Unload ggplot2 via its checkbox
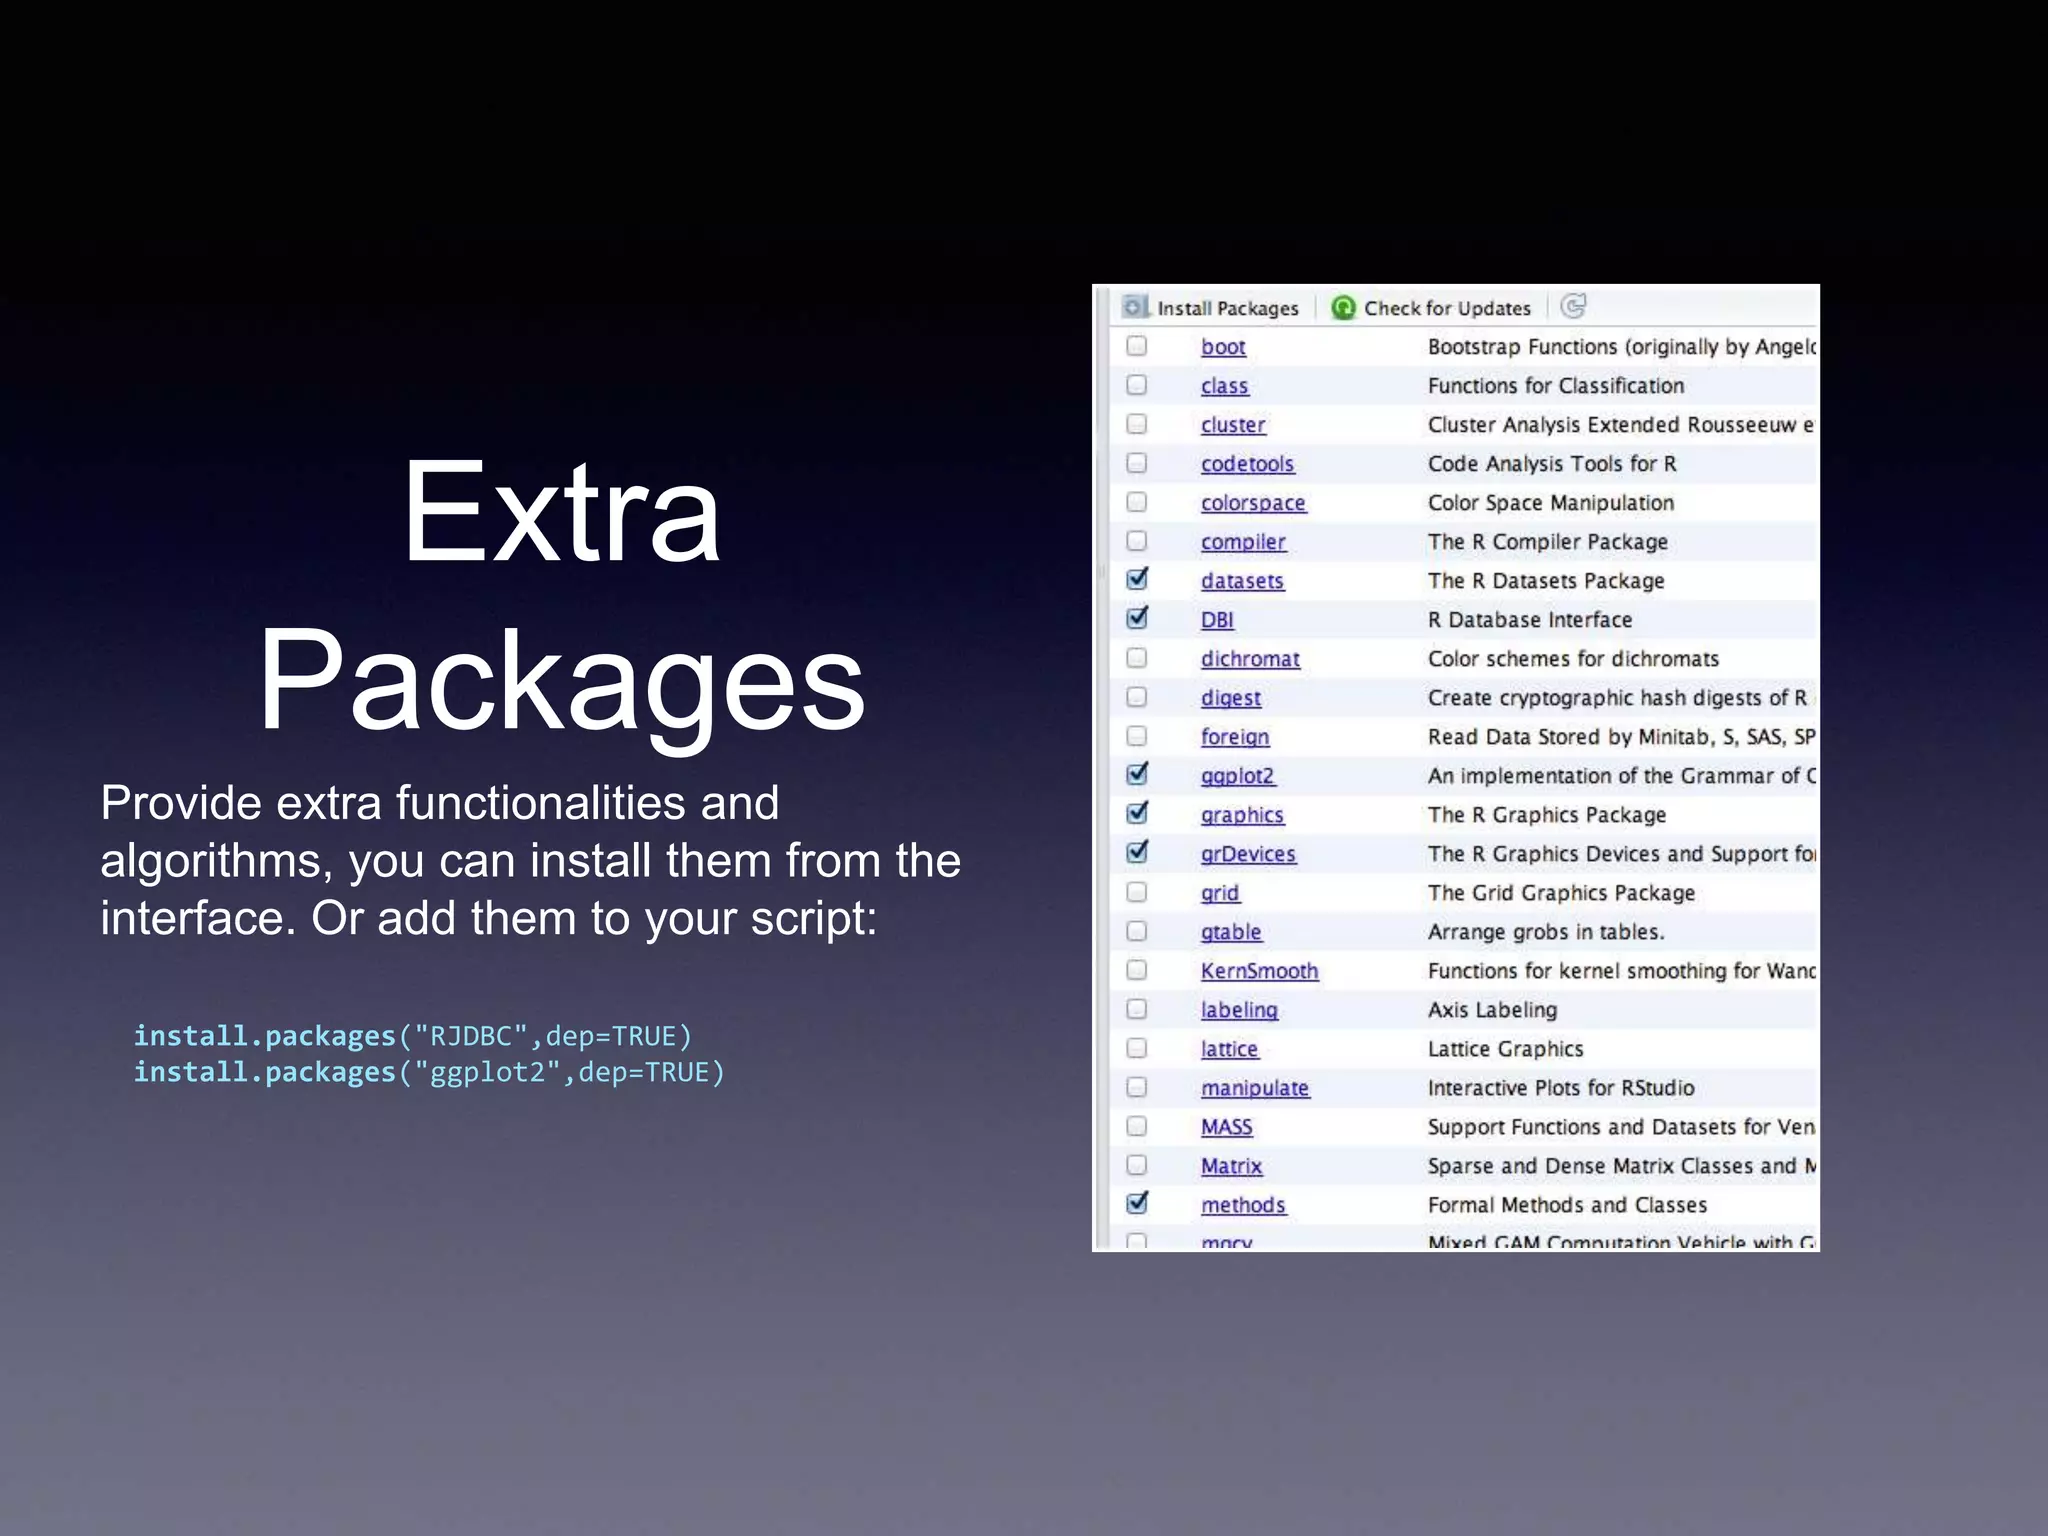 click(x=1137, y=774)
